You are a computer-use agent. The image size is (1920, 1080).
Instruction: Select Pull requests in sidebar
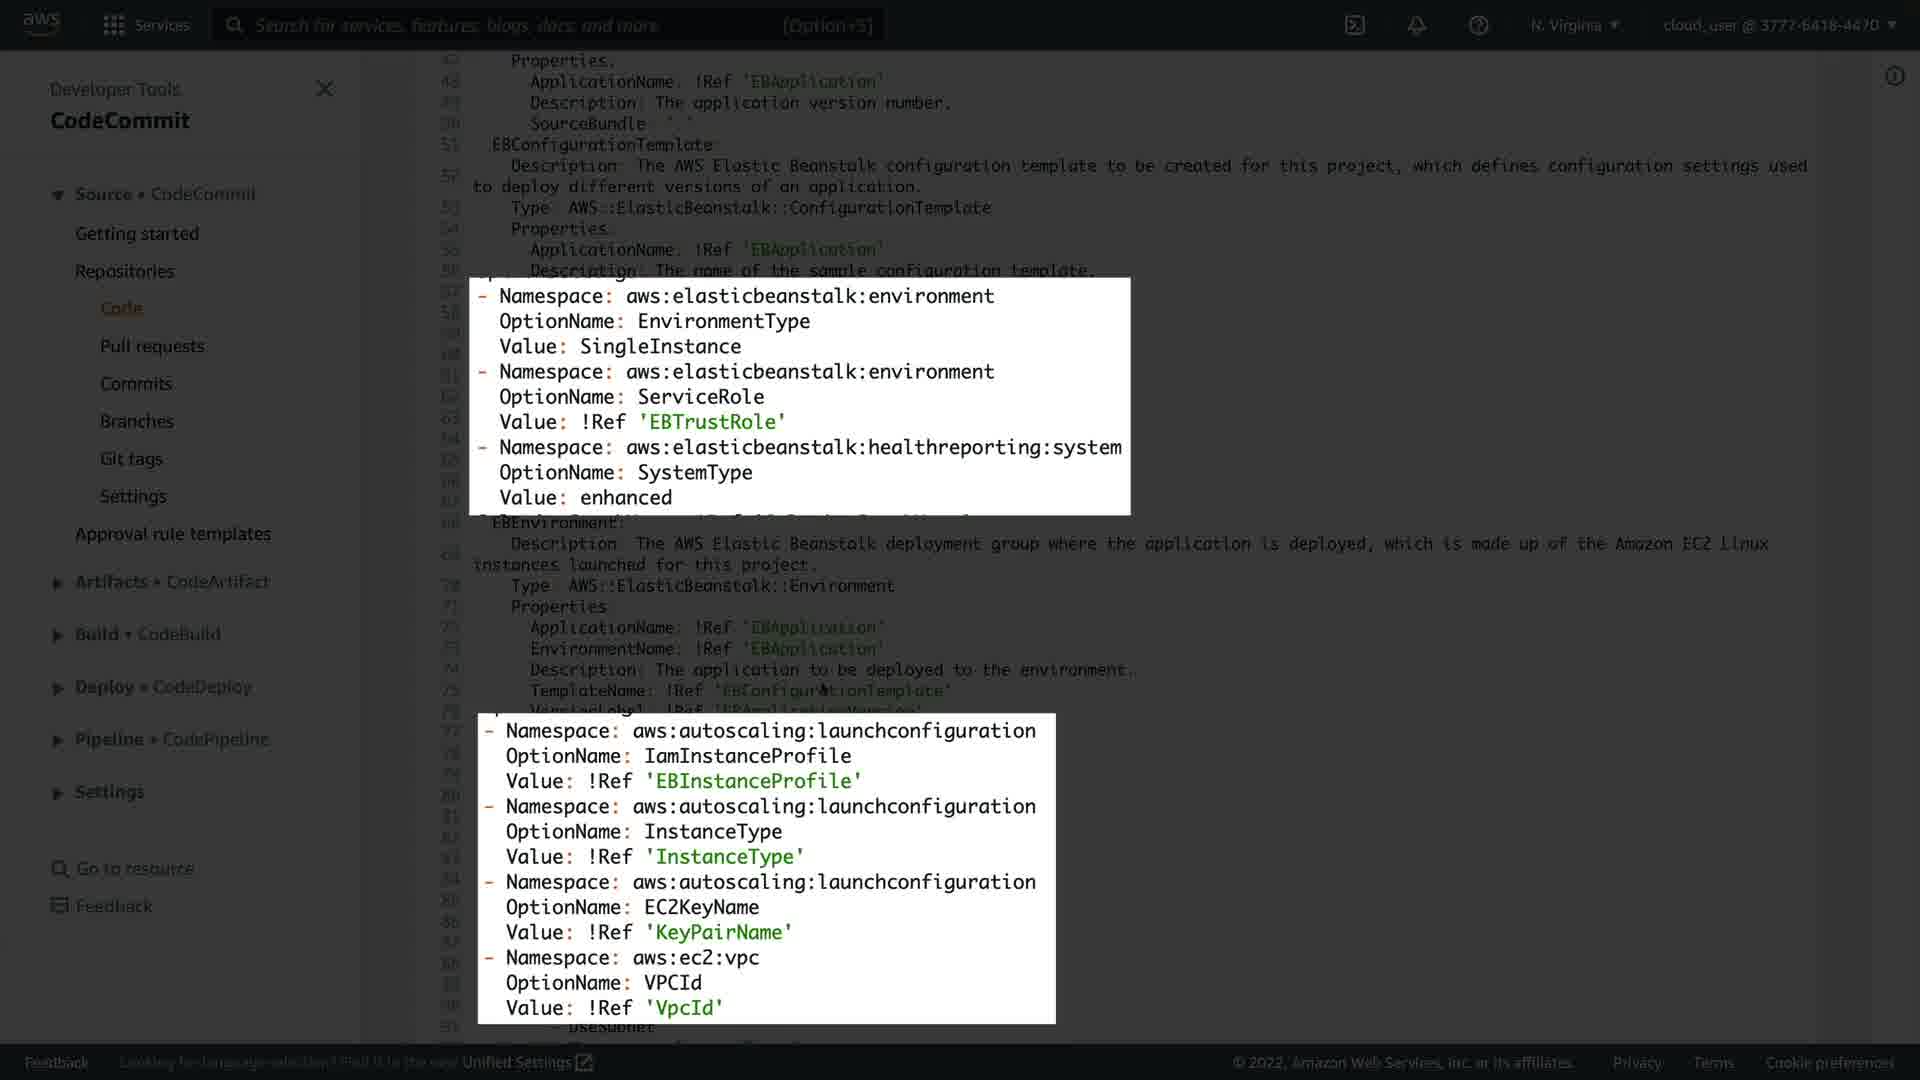[152, 346]
